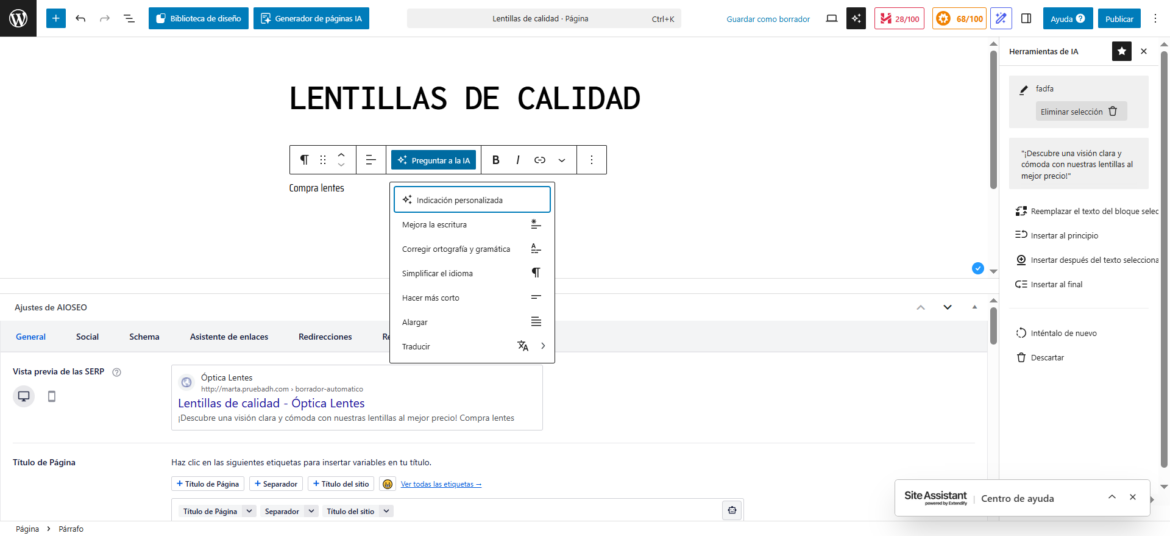Open the document overview list view
The image size is (1170, 536).
(x=129, y=19)
